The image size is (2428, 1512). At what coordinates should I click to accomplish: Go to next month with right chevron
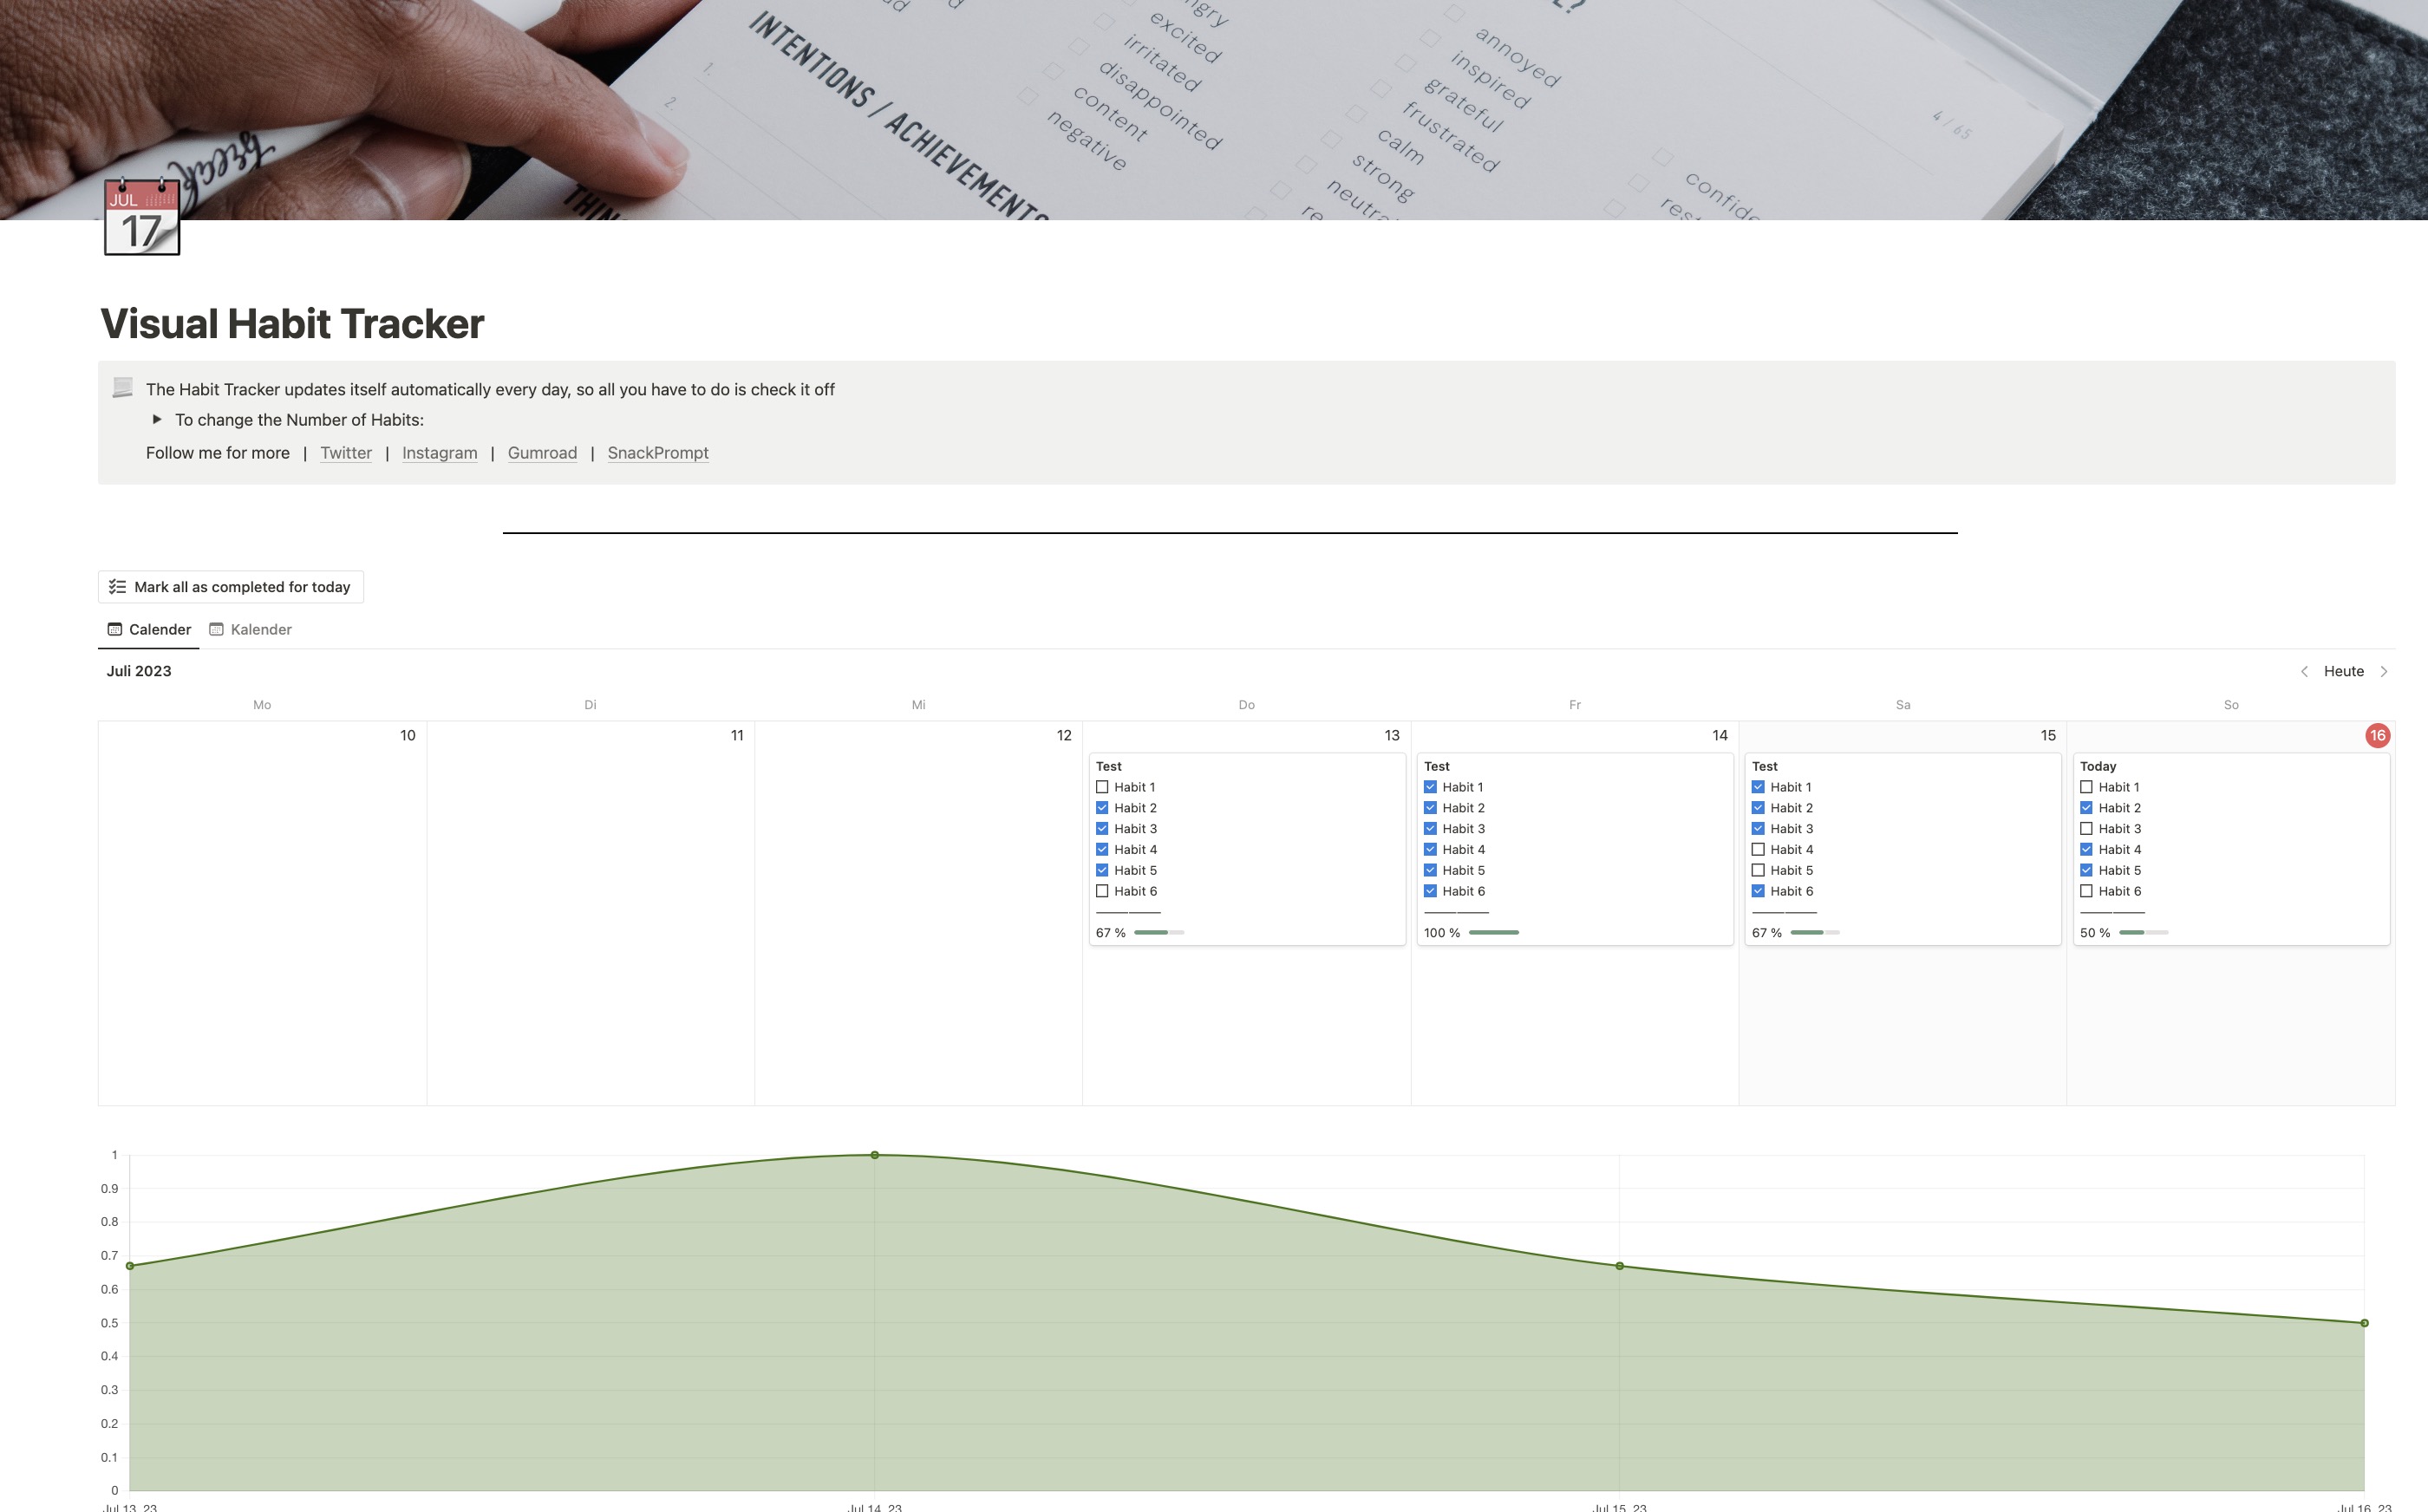(x=2384, y=671)
